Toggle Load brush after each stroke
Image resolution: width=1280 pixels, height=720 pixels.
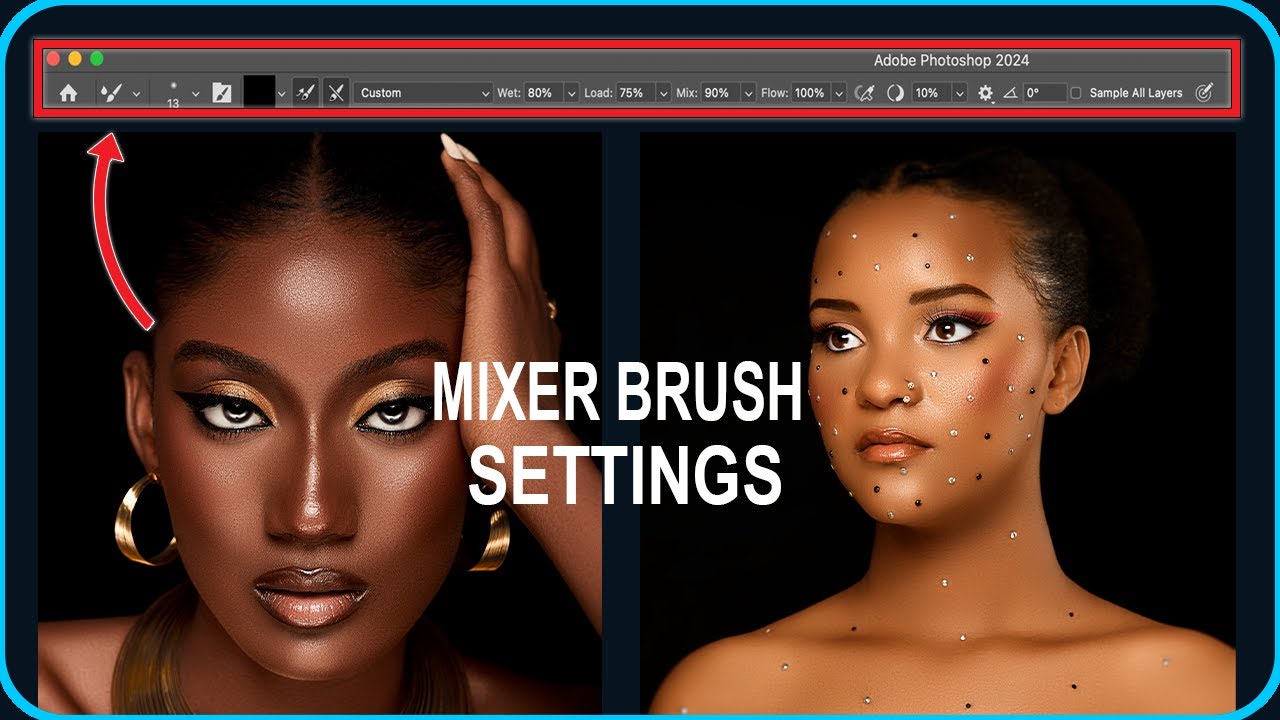pos(307,93)
